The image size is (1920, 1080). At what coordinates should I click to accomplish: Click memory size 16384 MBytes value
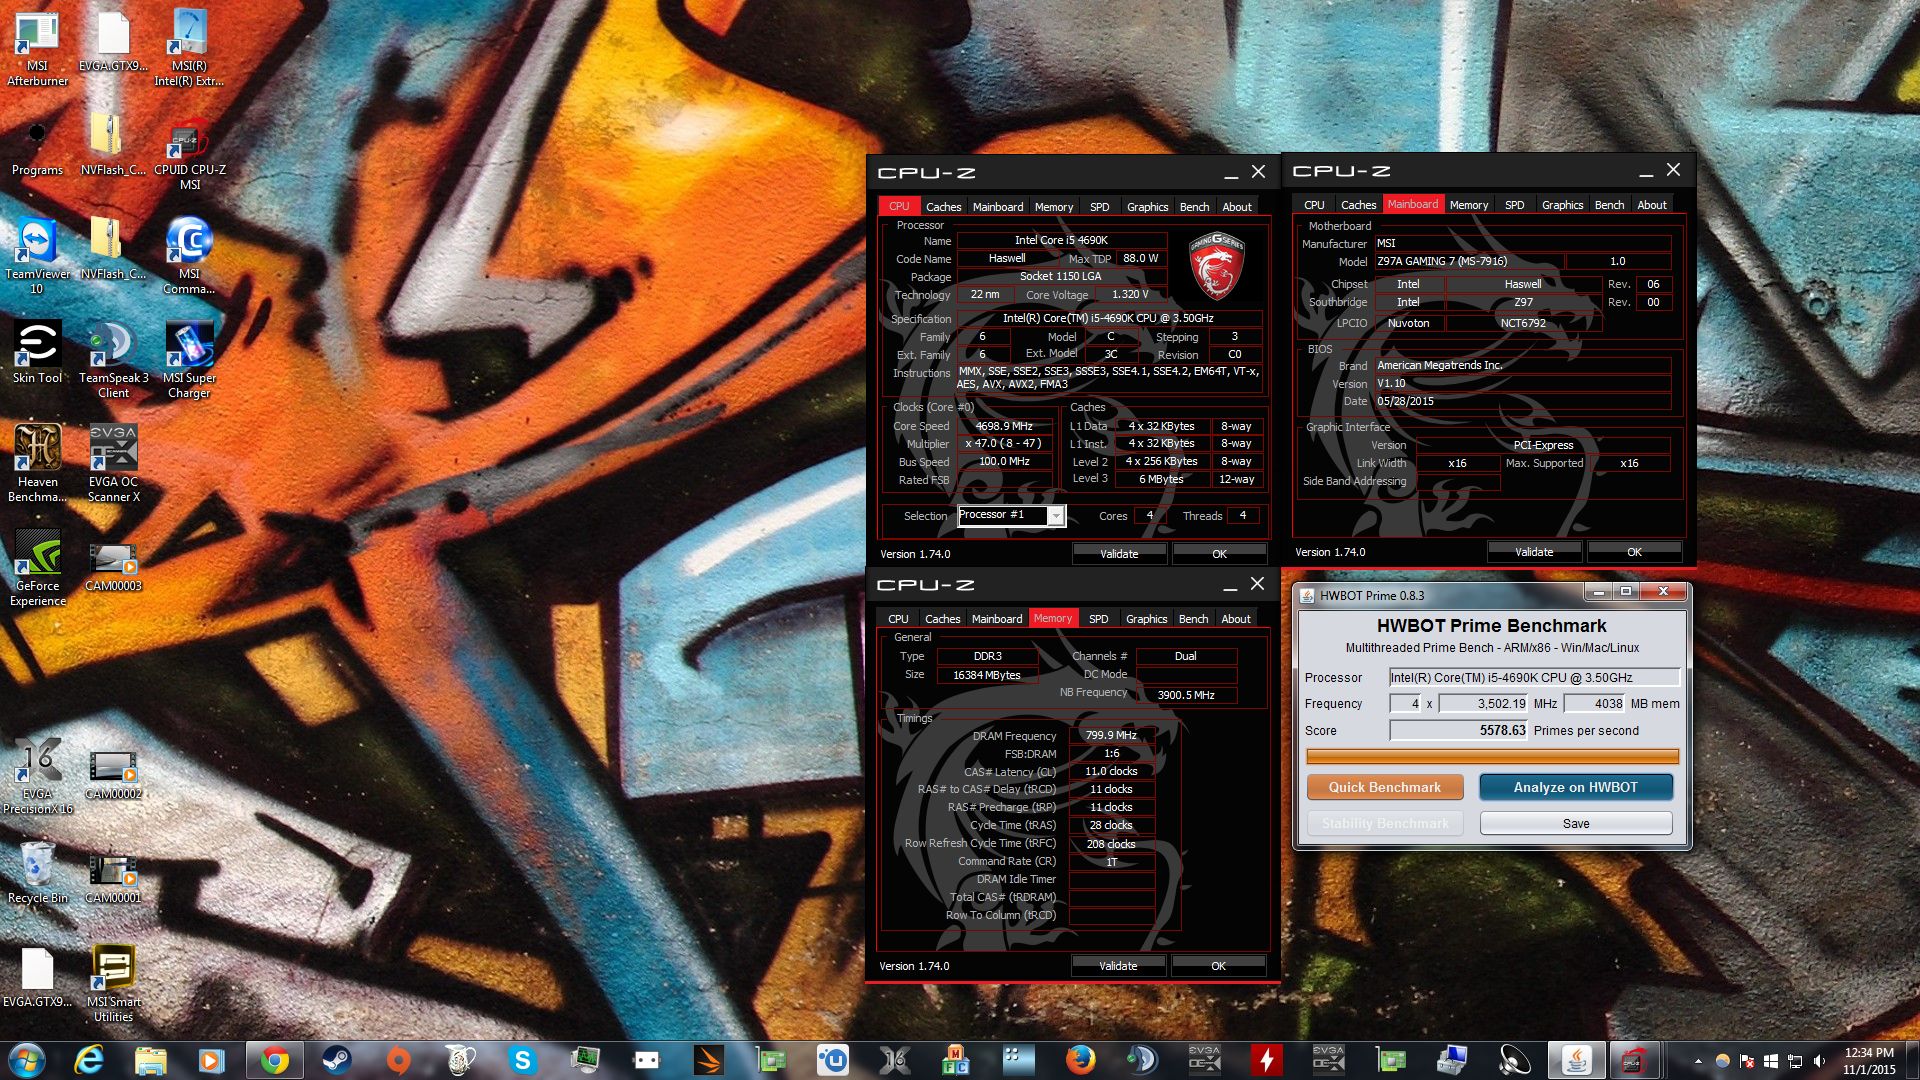click(x=986, y=675)
